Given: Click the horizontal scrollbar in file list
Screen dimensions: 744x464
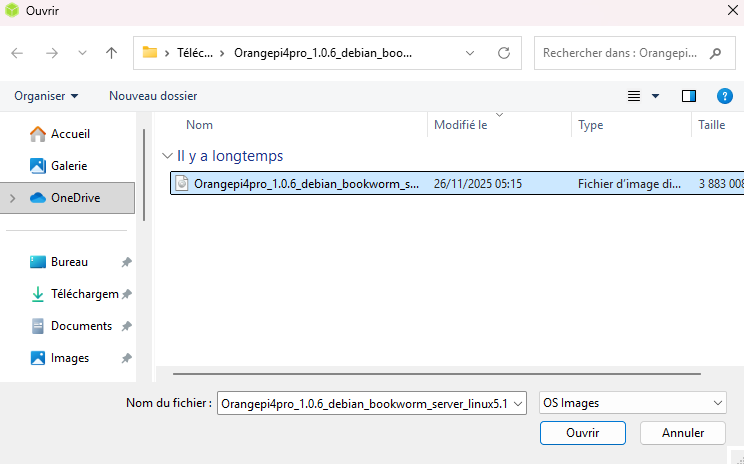Looking at the screenshot, I should coord(400,374).
